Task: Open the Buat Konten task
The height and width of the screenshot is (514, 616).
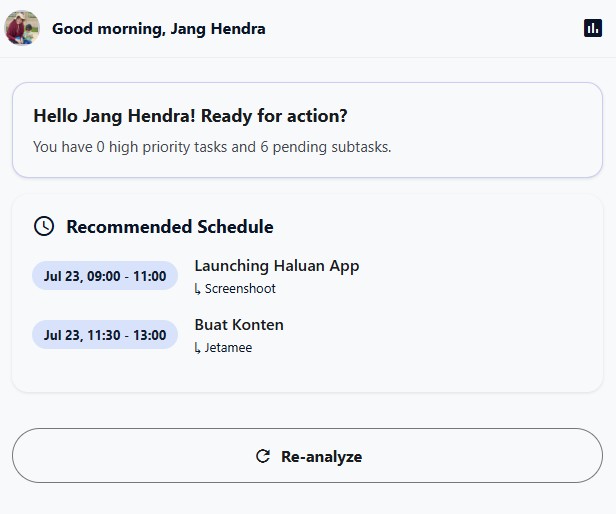Action: point(239,325)
